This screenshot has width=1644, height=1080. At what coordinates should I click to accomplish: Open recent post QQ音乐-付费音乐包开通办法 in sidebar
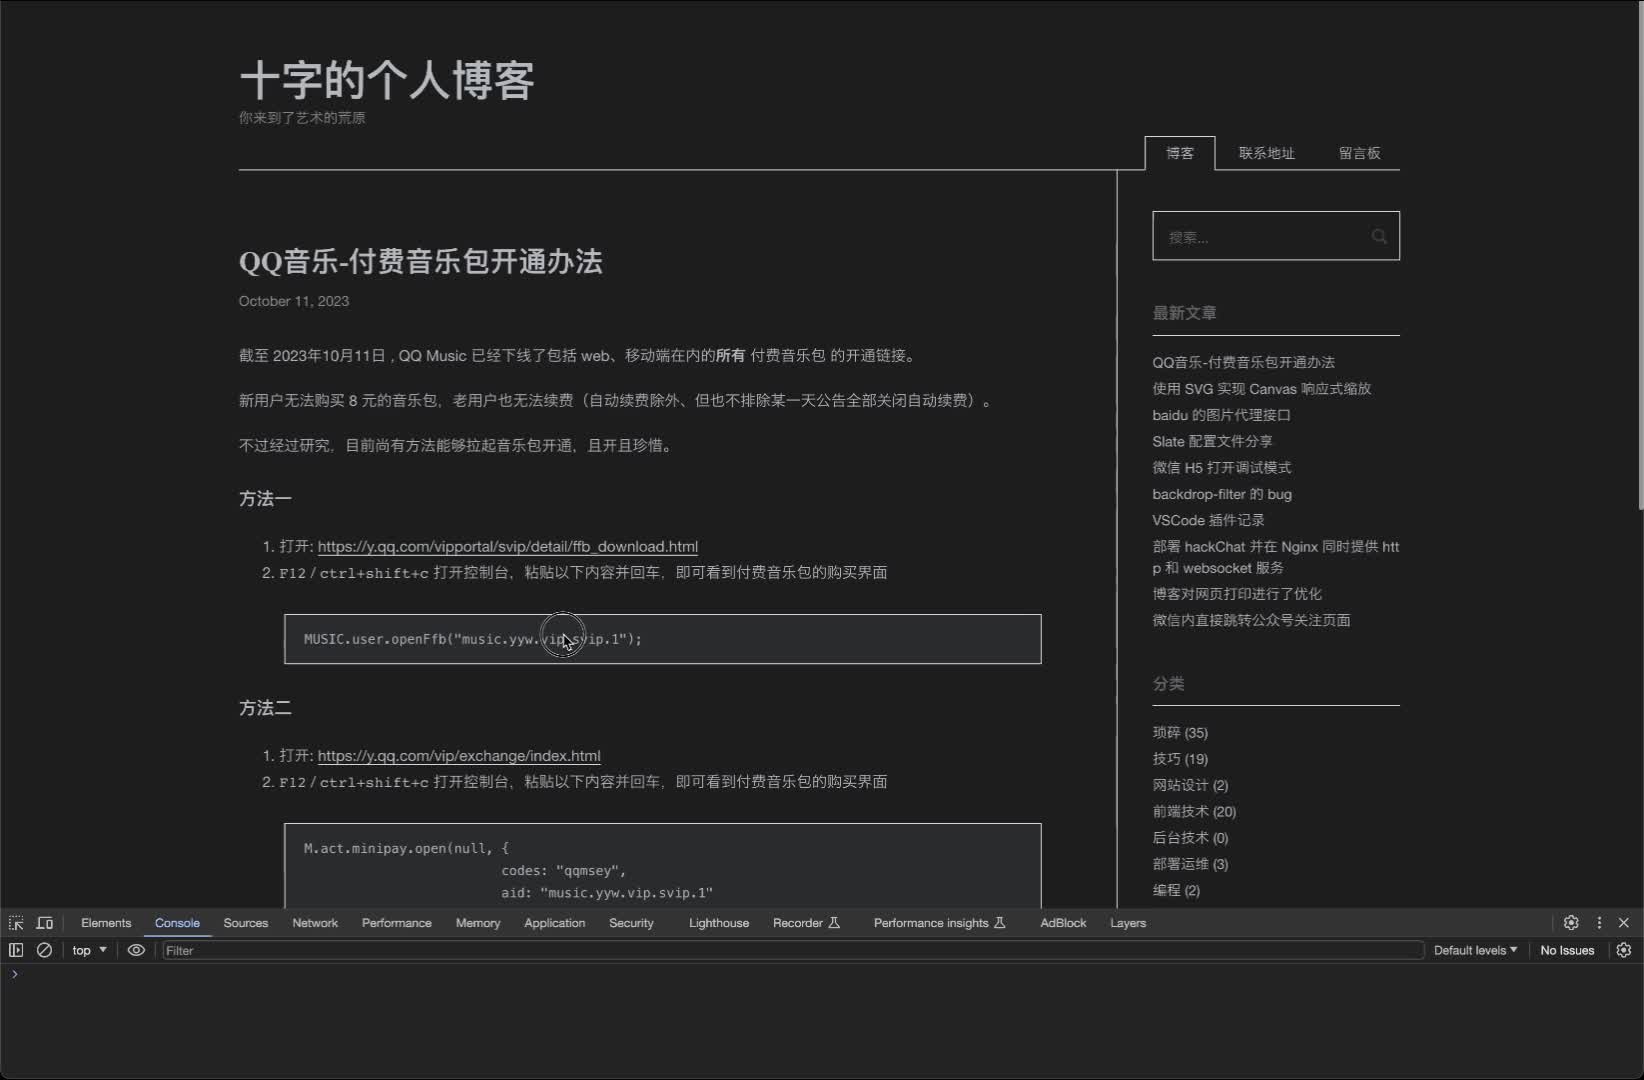pyautogui.click(x=1243, y=362)
